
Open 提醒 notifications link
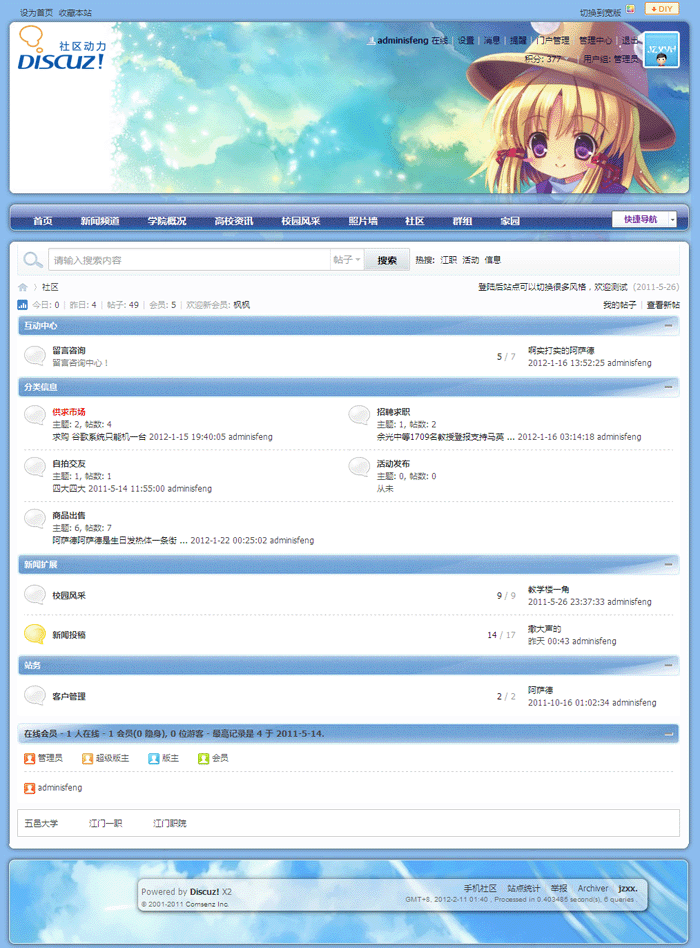[x=518, y=41]
